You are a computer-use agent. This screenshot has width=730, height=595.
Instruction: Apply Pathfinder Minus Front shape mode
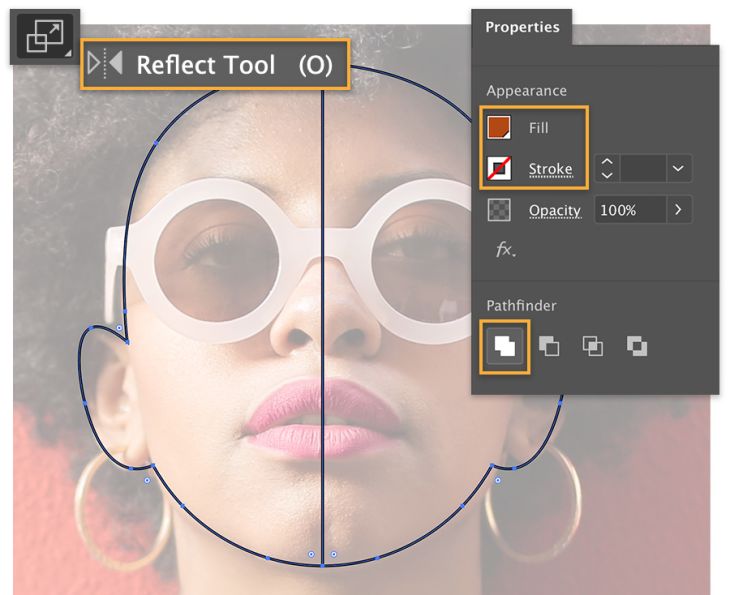(549, 346)
